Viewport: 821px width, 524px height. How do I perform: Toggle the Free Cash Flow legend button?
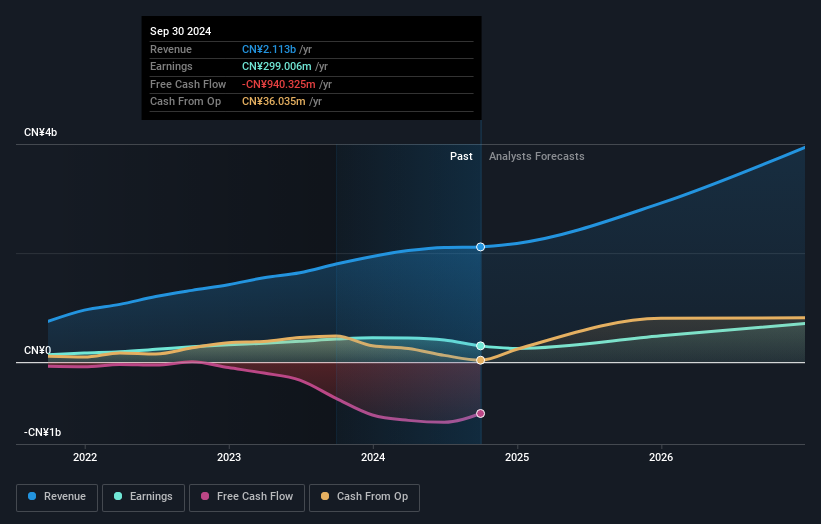247,497
